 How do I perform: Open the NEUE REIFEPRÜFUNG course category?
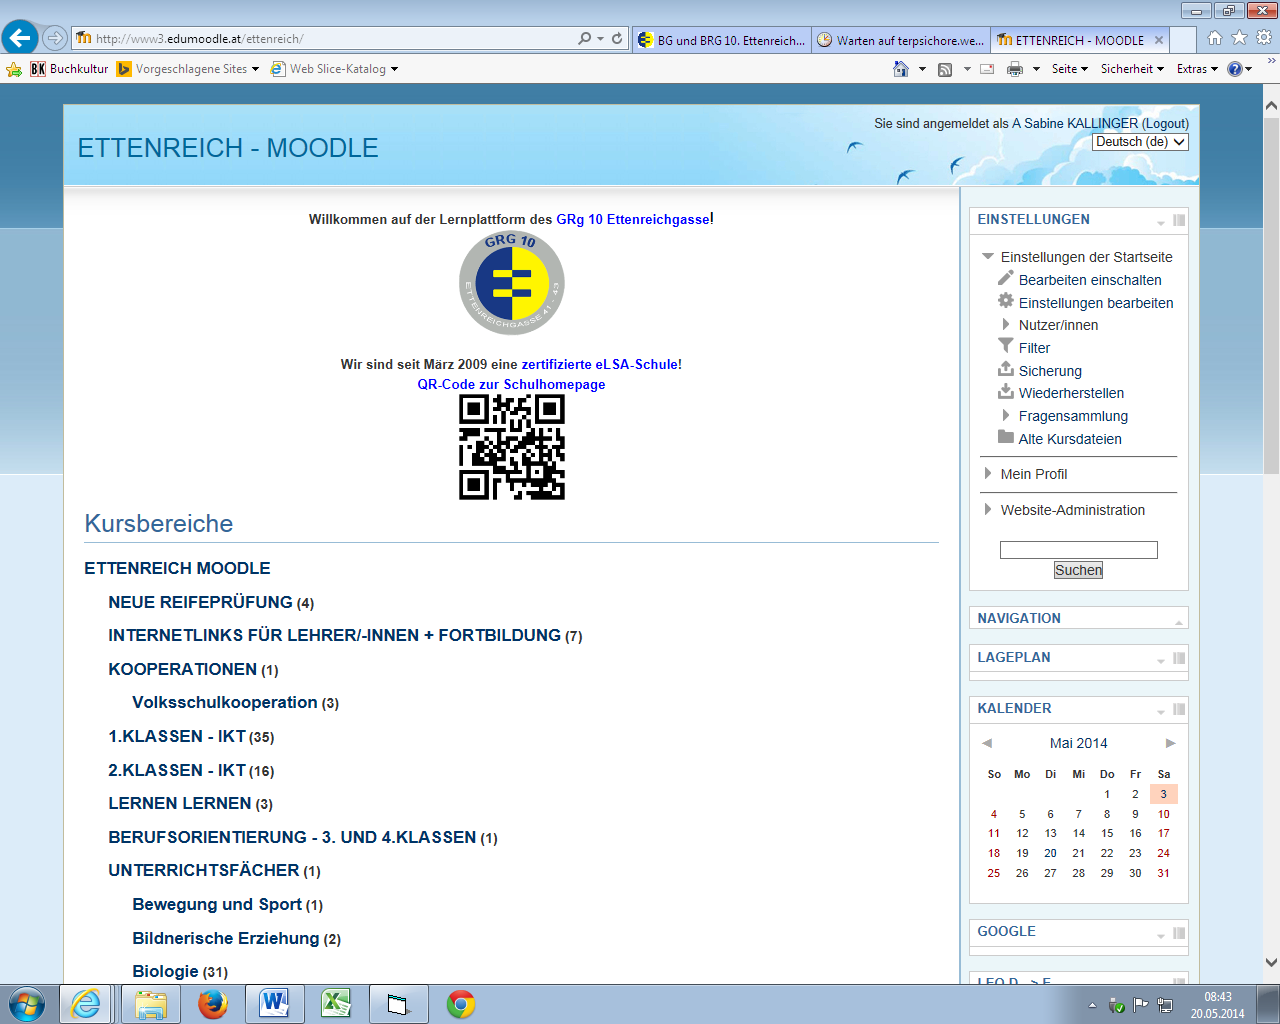[x=200, y=602]
